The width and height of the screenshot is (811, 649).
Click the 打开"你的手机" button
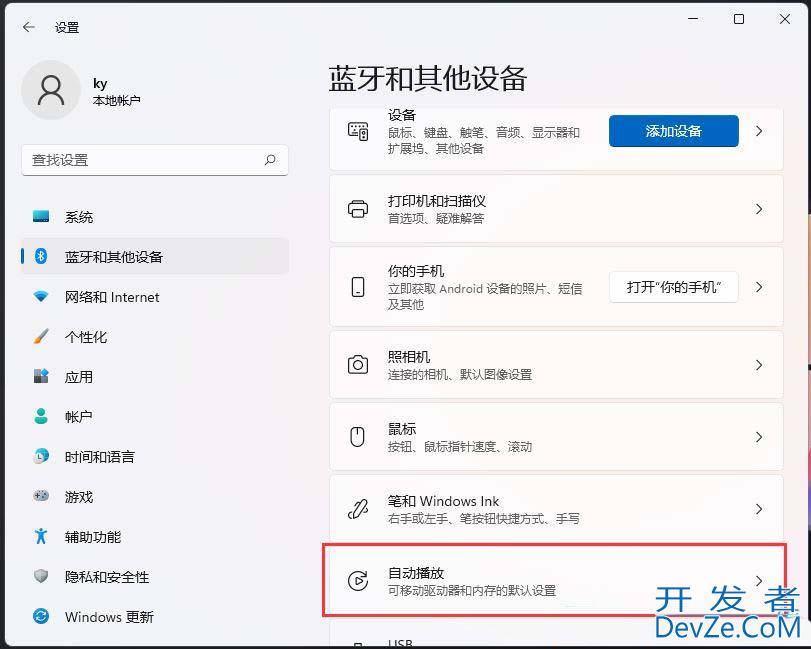(673, 287)
